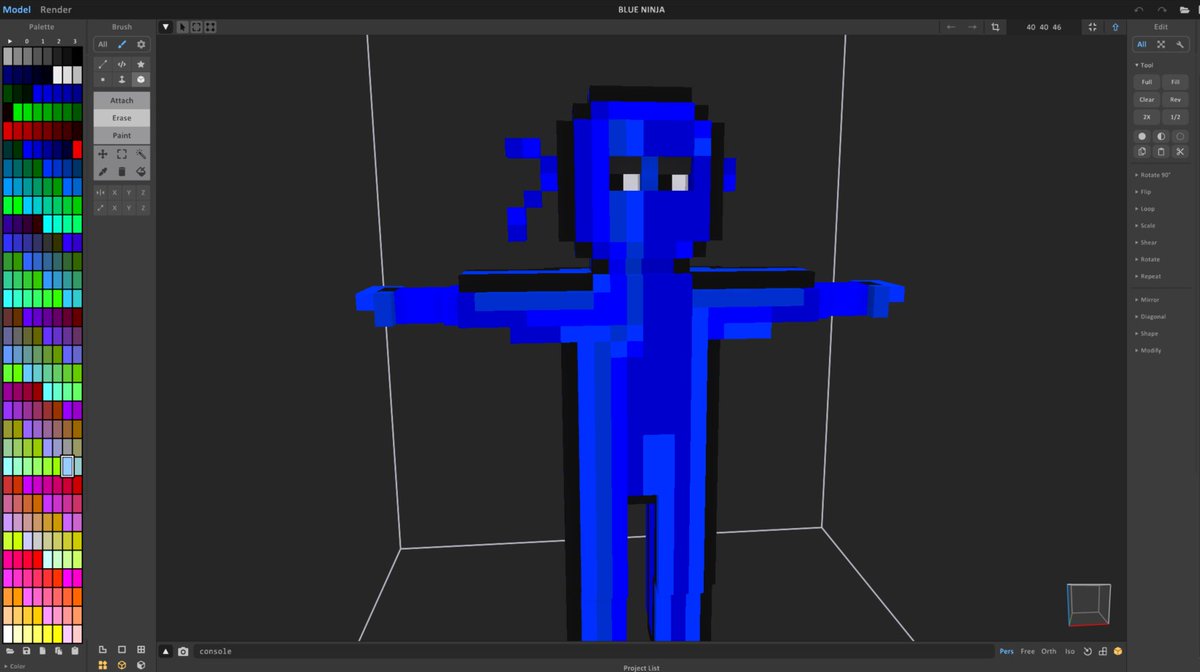This screenshot has height=672, width=1200.
Task: Expand the Loop section
Action: 1145,209
